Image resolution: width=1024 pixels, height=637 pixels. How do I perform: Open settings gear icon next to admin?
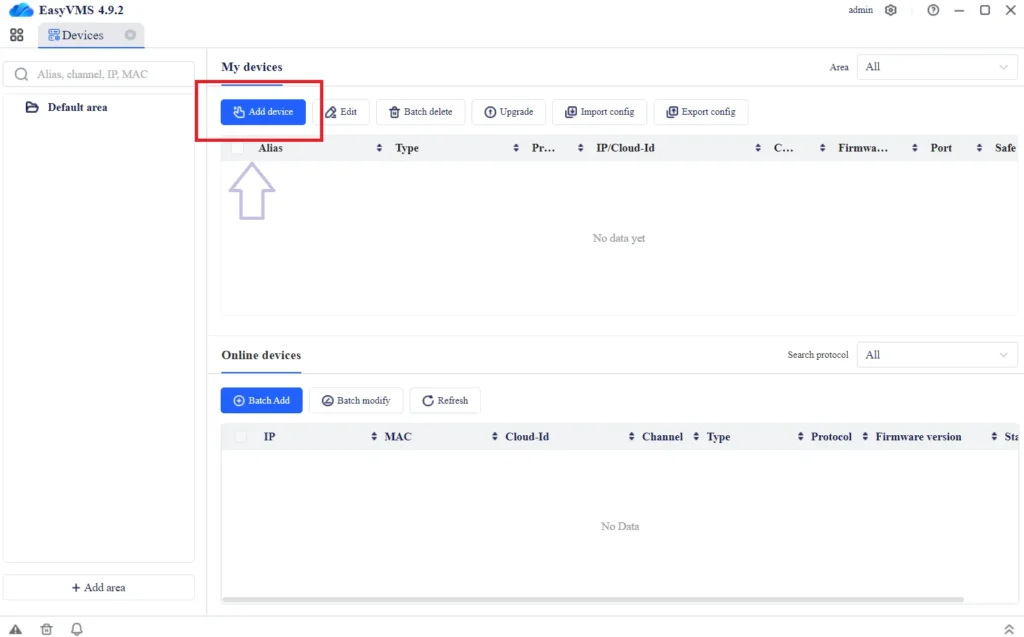[891, 10]
